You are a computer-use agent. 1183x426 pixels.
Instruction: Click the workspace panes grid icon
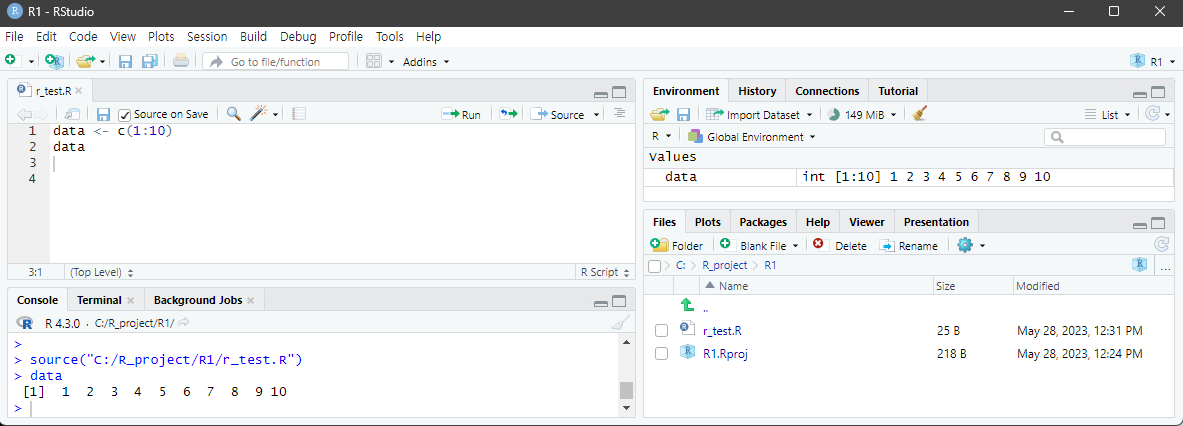click(373, 61)
